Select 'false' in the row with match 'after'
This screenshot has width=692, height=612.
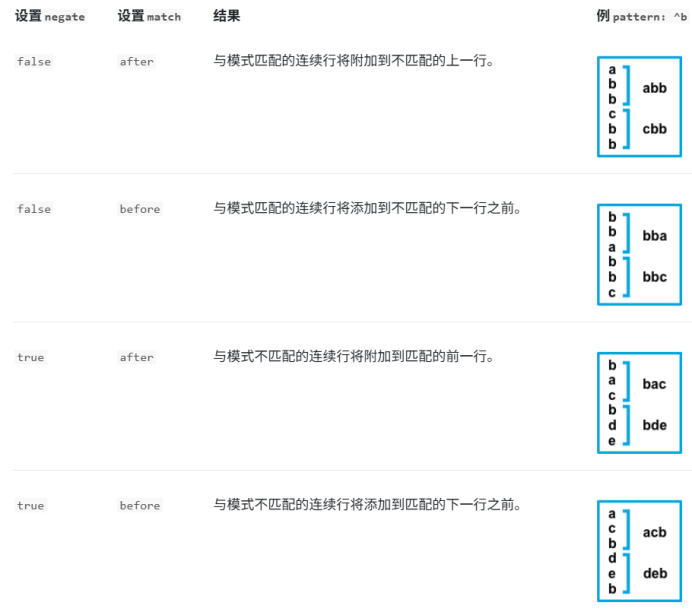point(34,61)
